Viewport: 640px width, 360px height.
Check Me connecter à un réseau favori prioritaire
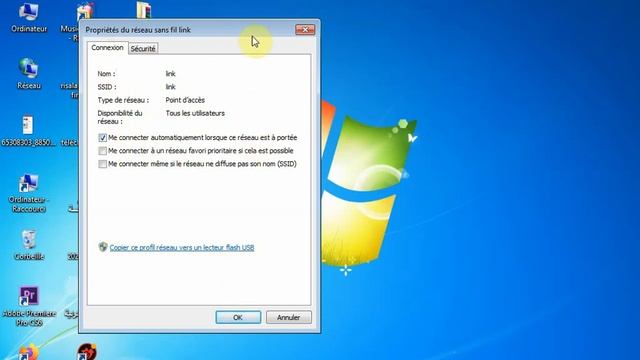point(102,151)
